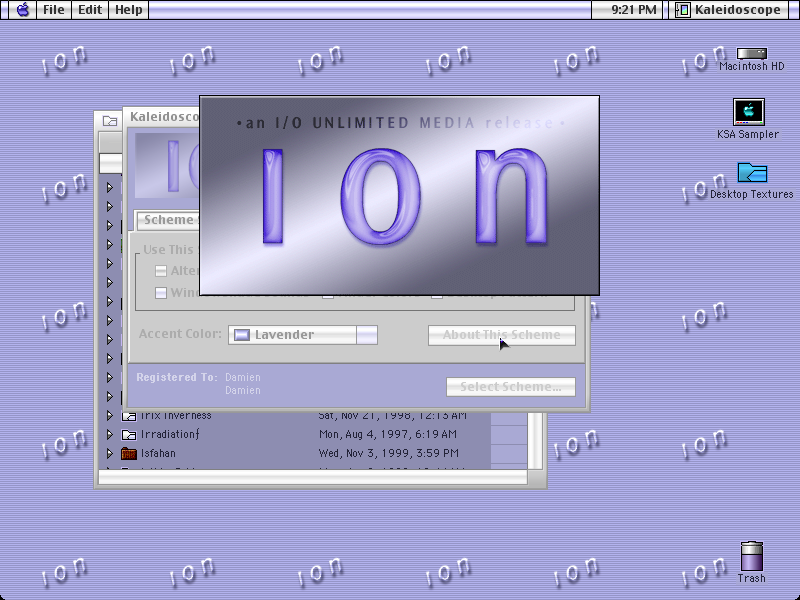
Task: Open the Edit menu
Action: [x=90, y=10]
